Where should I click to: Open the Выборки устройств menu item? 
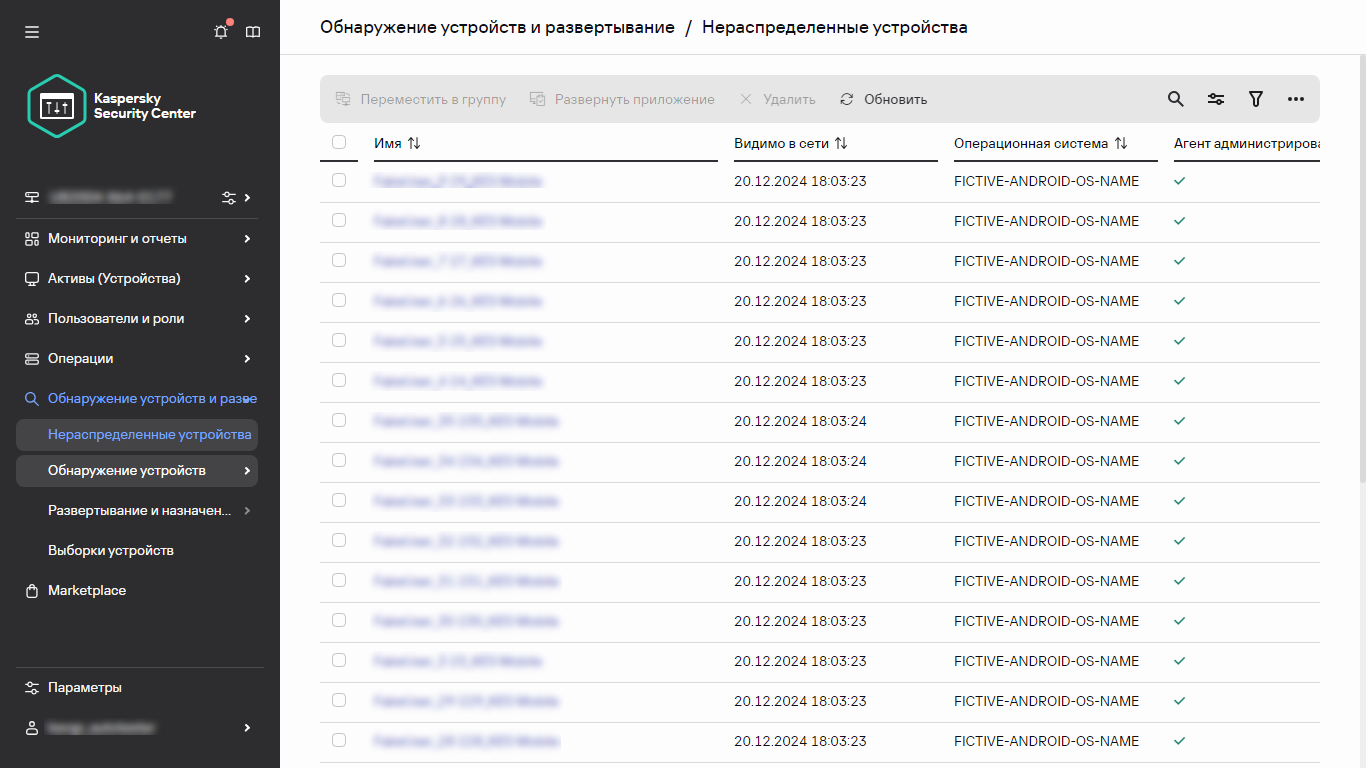pos(111,551)
